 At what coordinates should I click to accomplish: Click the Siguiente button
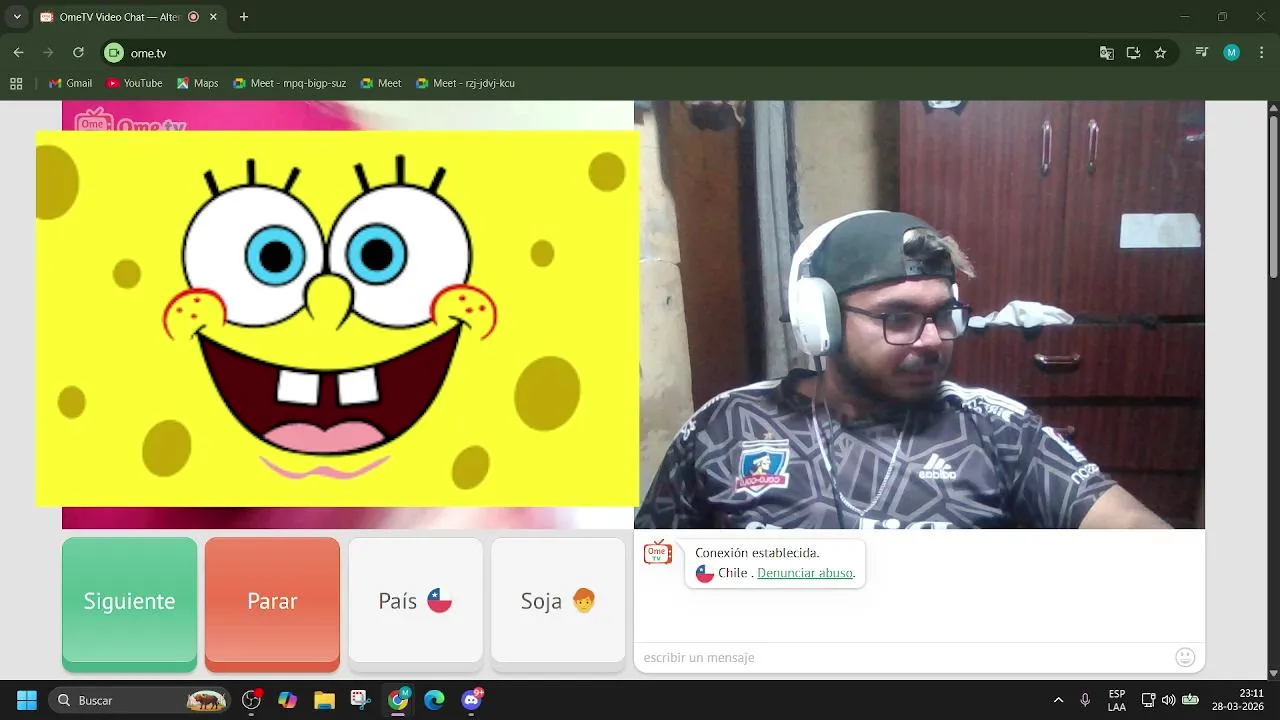tap(129, 601)
